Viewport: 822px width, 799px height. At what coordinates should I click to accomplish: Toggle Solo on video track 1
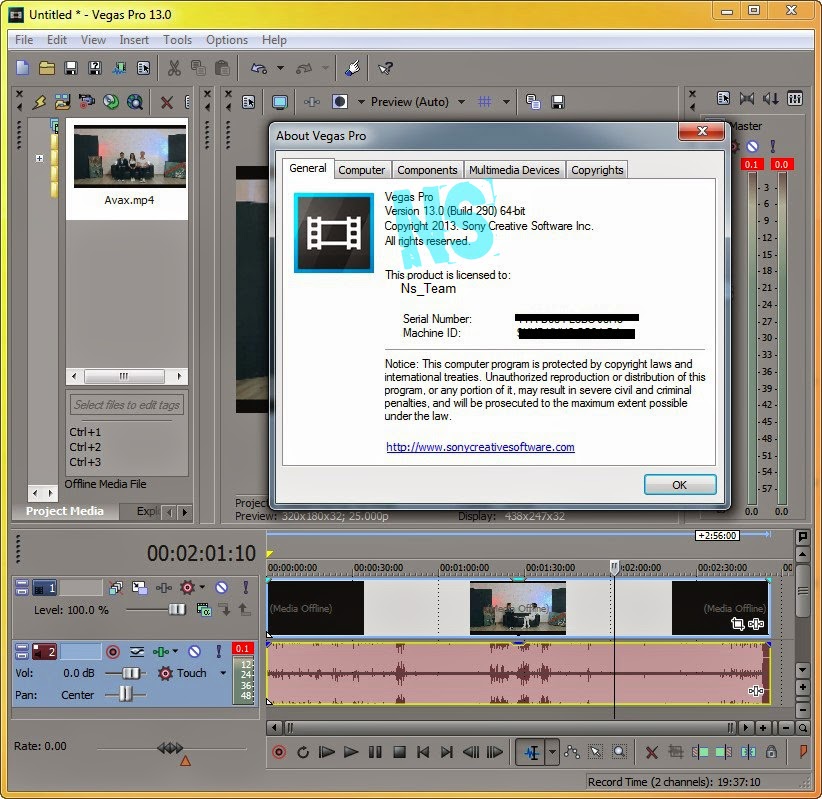click(245, 588)
